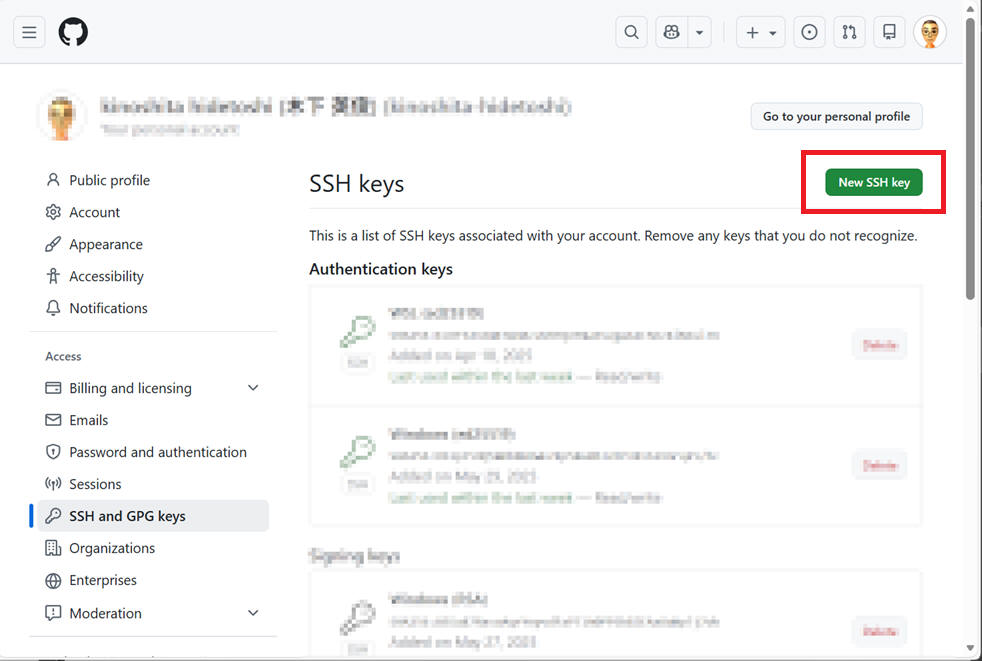Open the Emails settings page
This screenshot has width=982, height=661.
(88, 420)
